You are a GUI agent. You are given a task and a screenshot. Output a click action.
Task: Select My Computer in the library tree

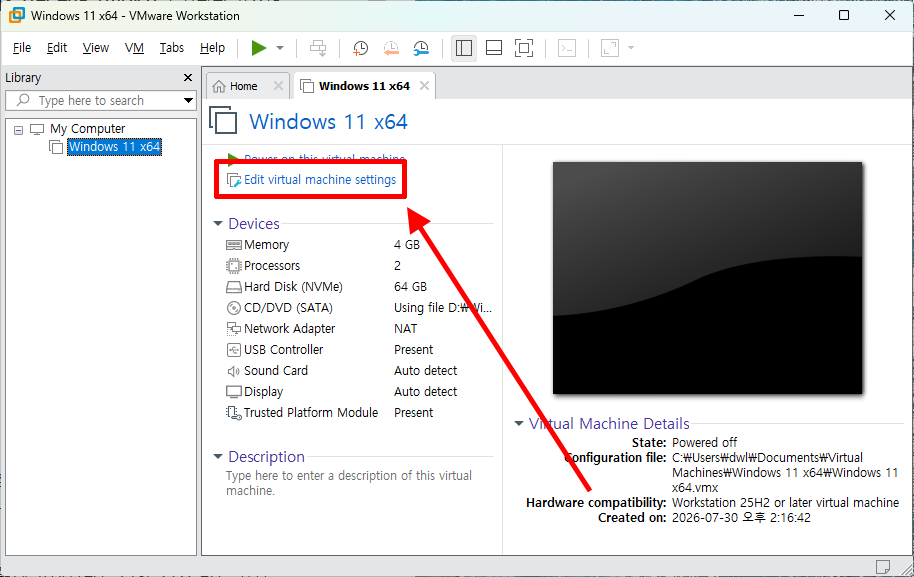(x=87, y=128)
